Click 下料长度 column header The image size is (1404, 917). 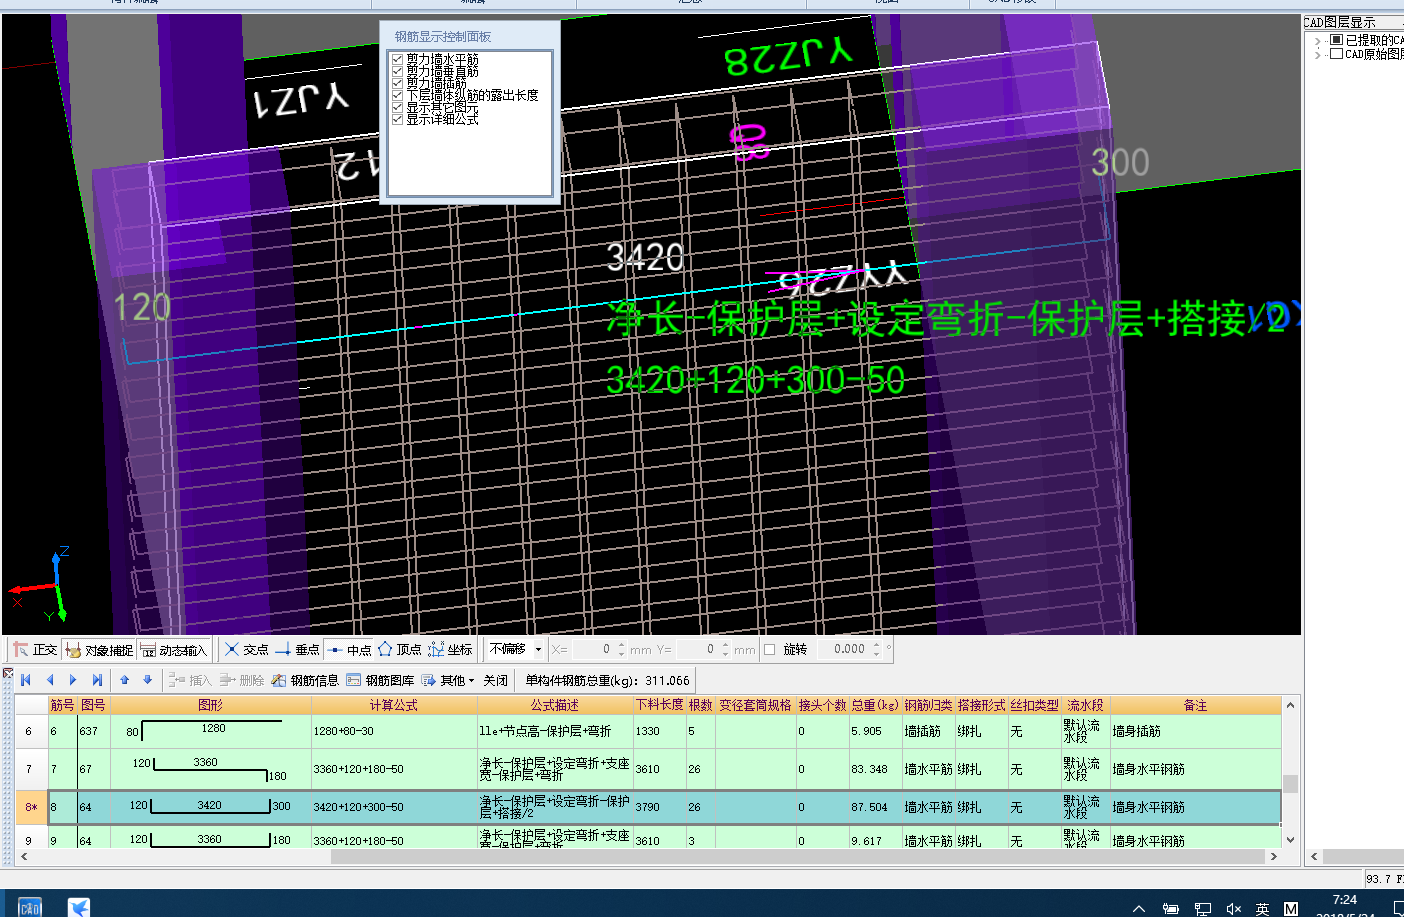[660, 705]
